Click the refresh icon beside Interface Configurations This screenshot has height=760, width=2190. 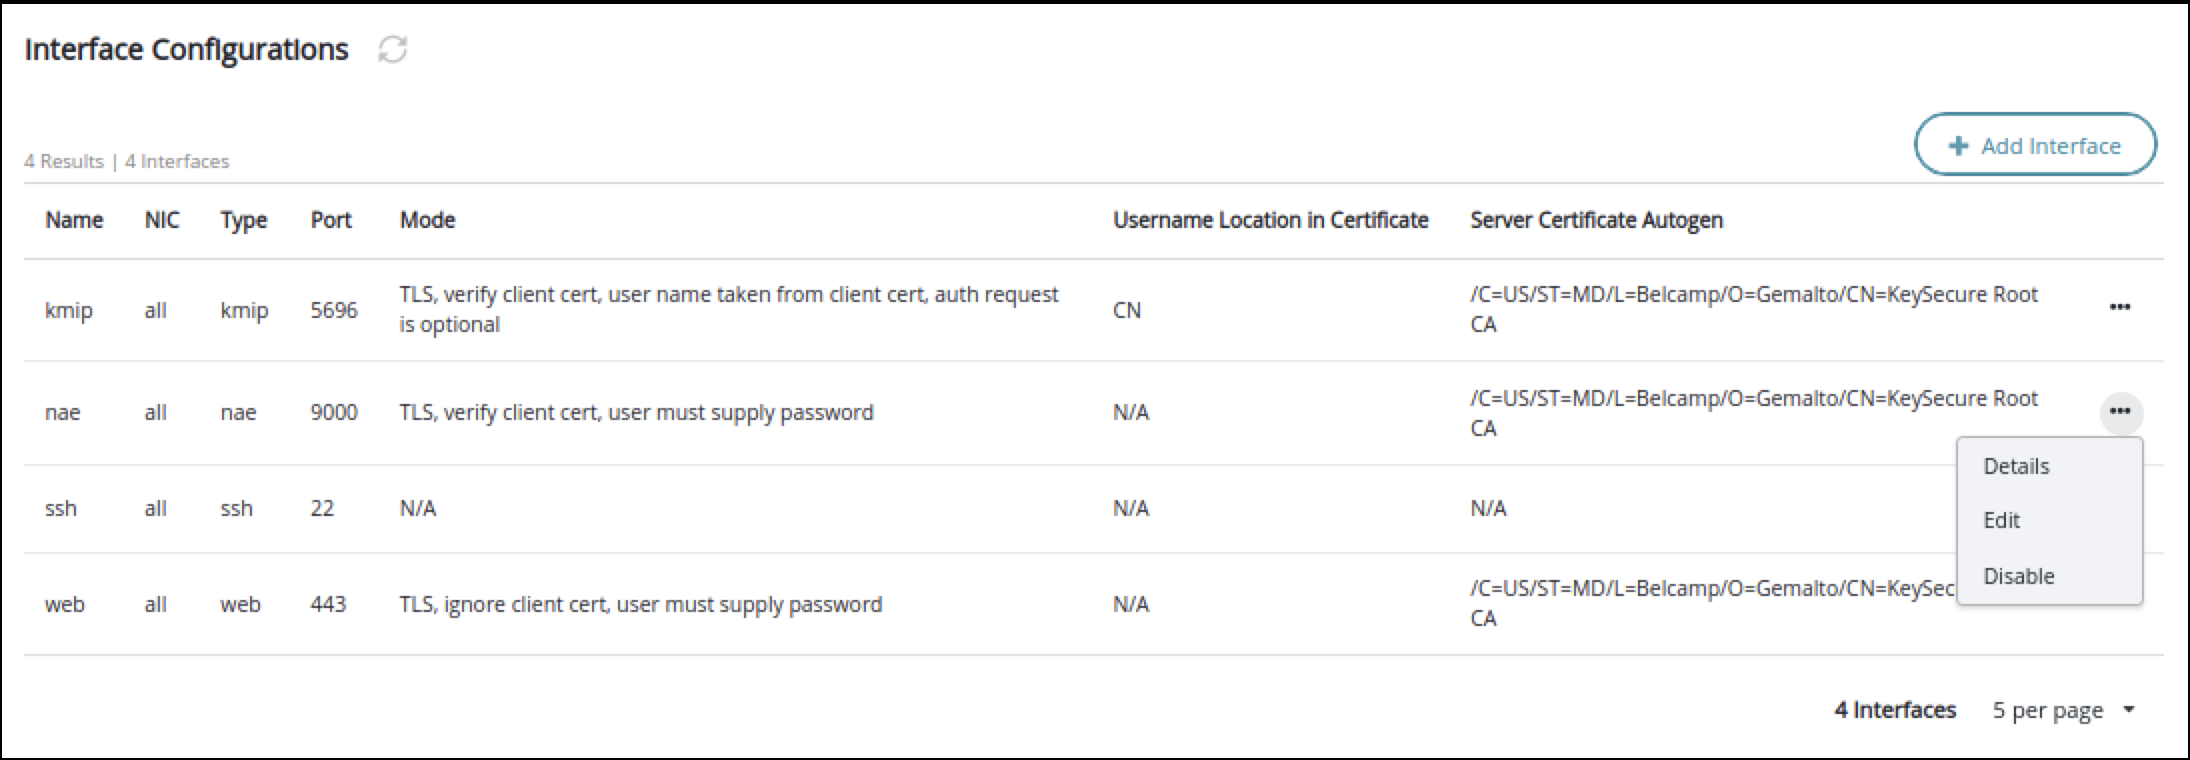pos(392,50)
